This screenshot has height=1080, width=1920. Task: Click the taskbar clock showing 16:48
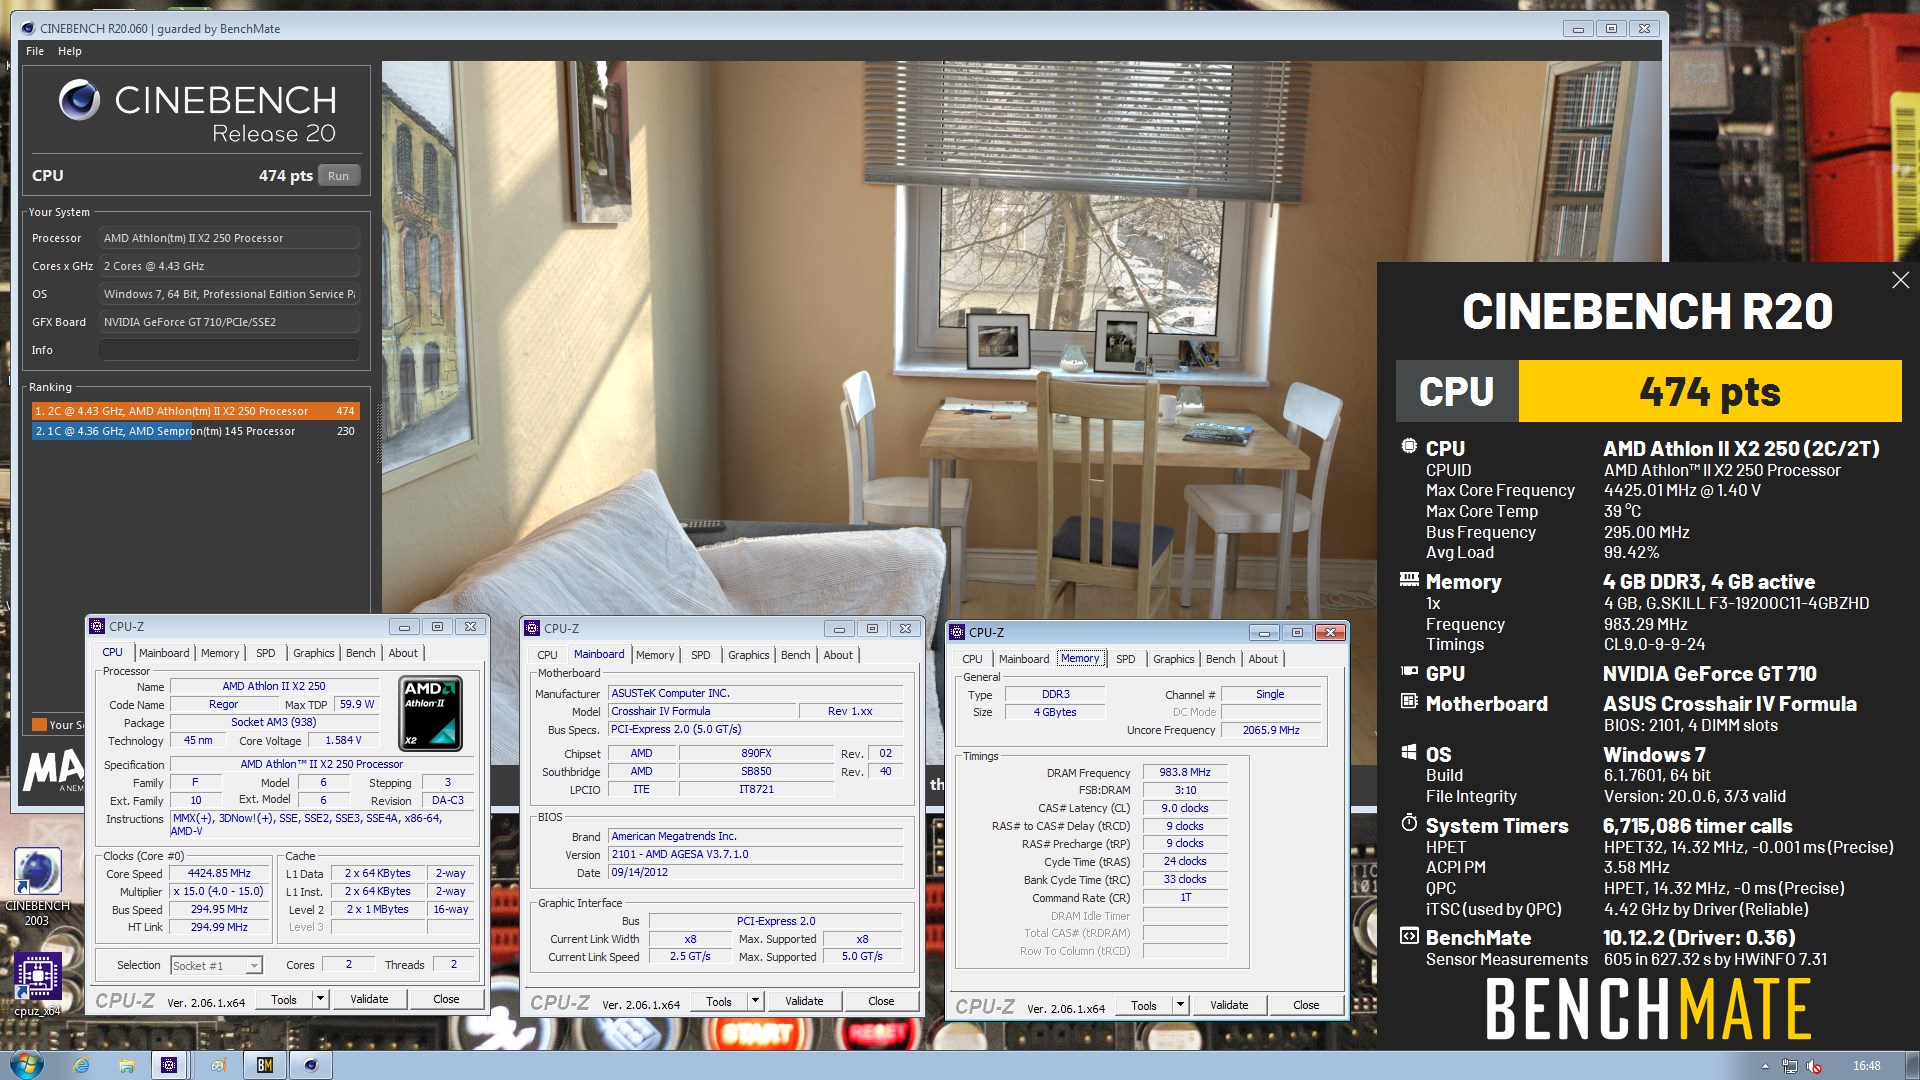coord(1866,1066)
